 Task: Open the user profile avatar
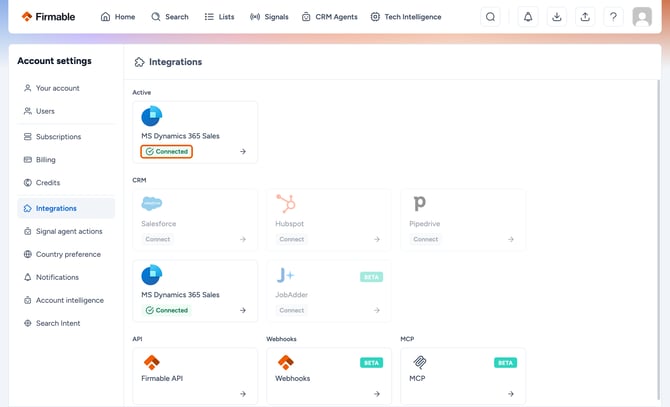[x=642, y=17]
